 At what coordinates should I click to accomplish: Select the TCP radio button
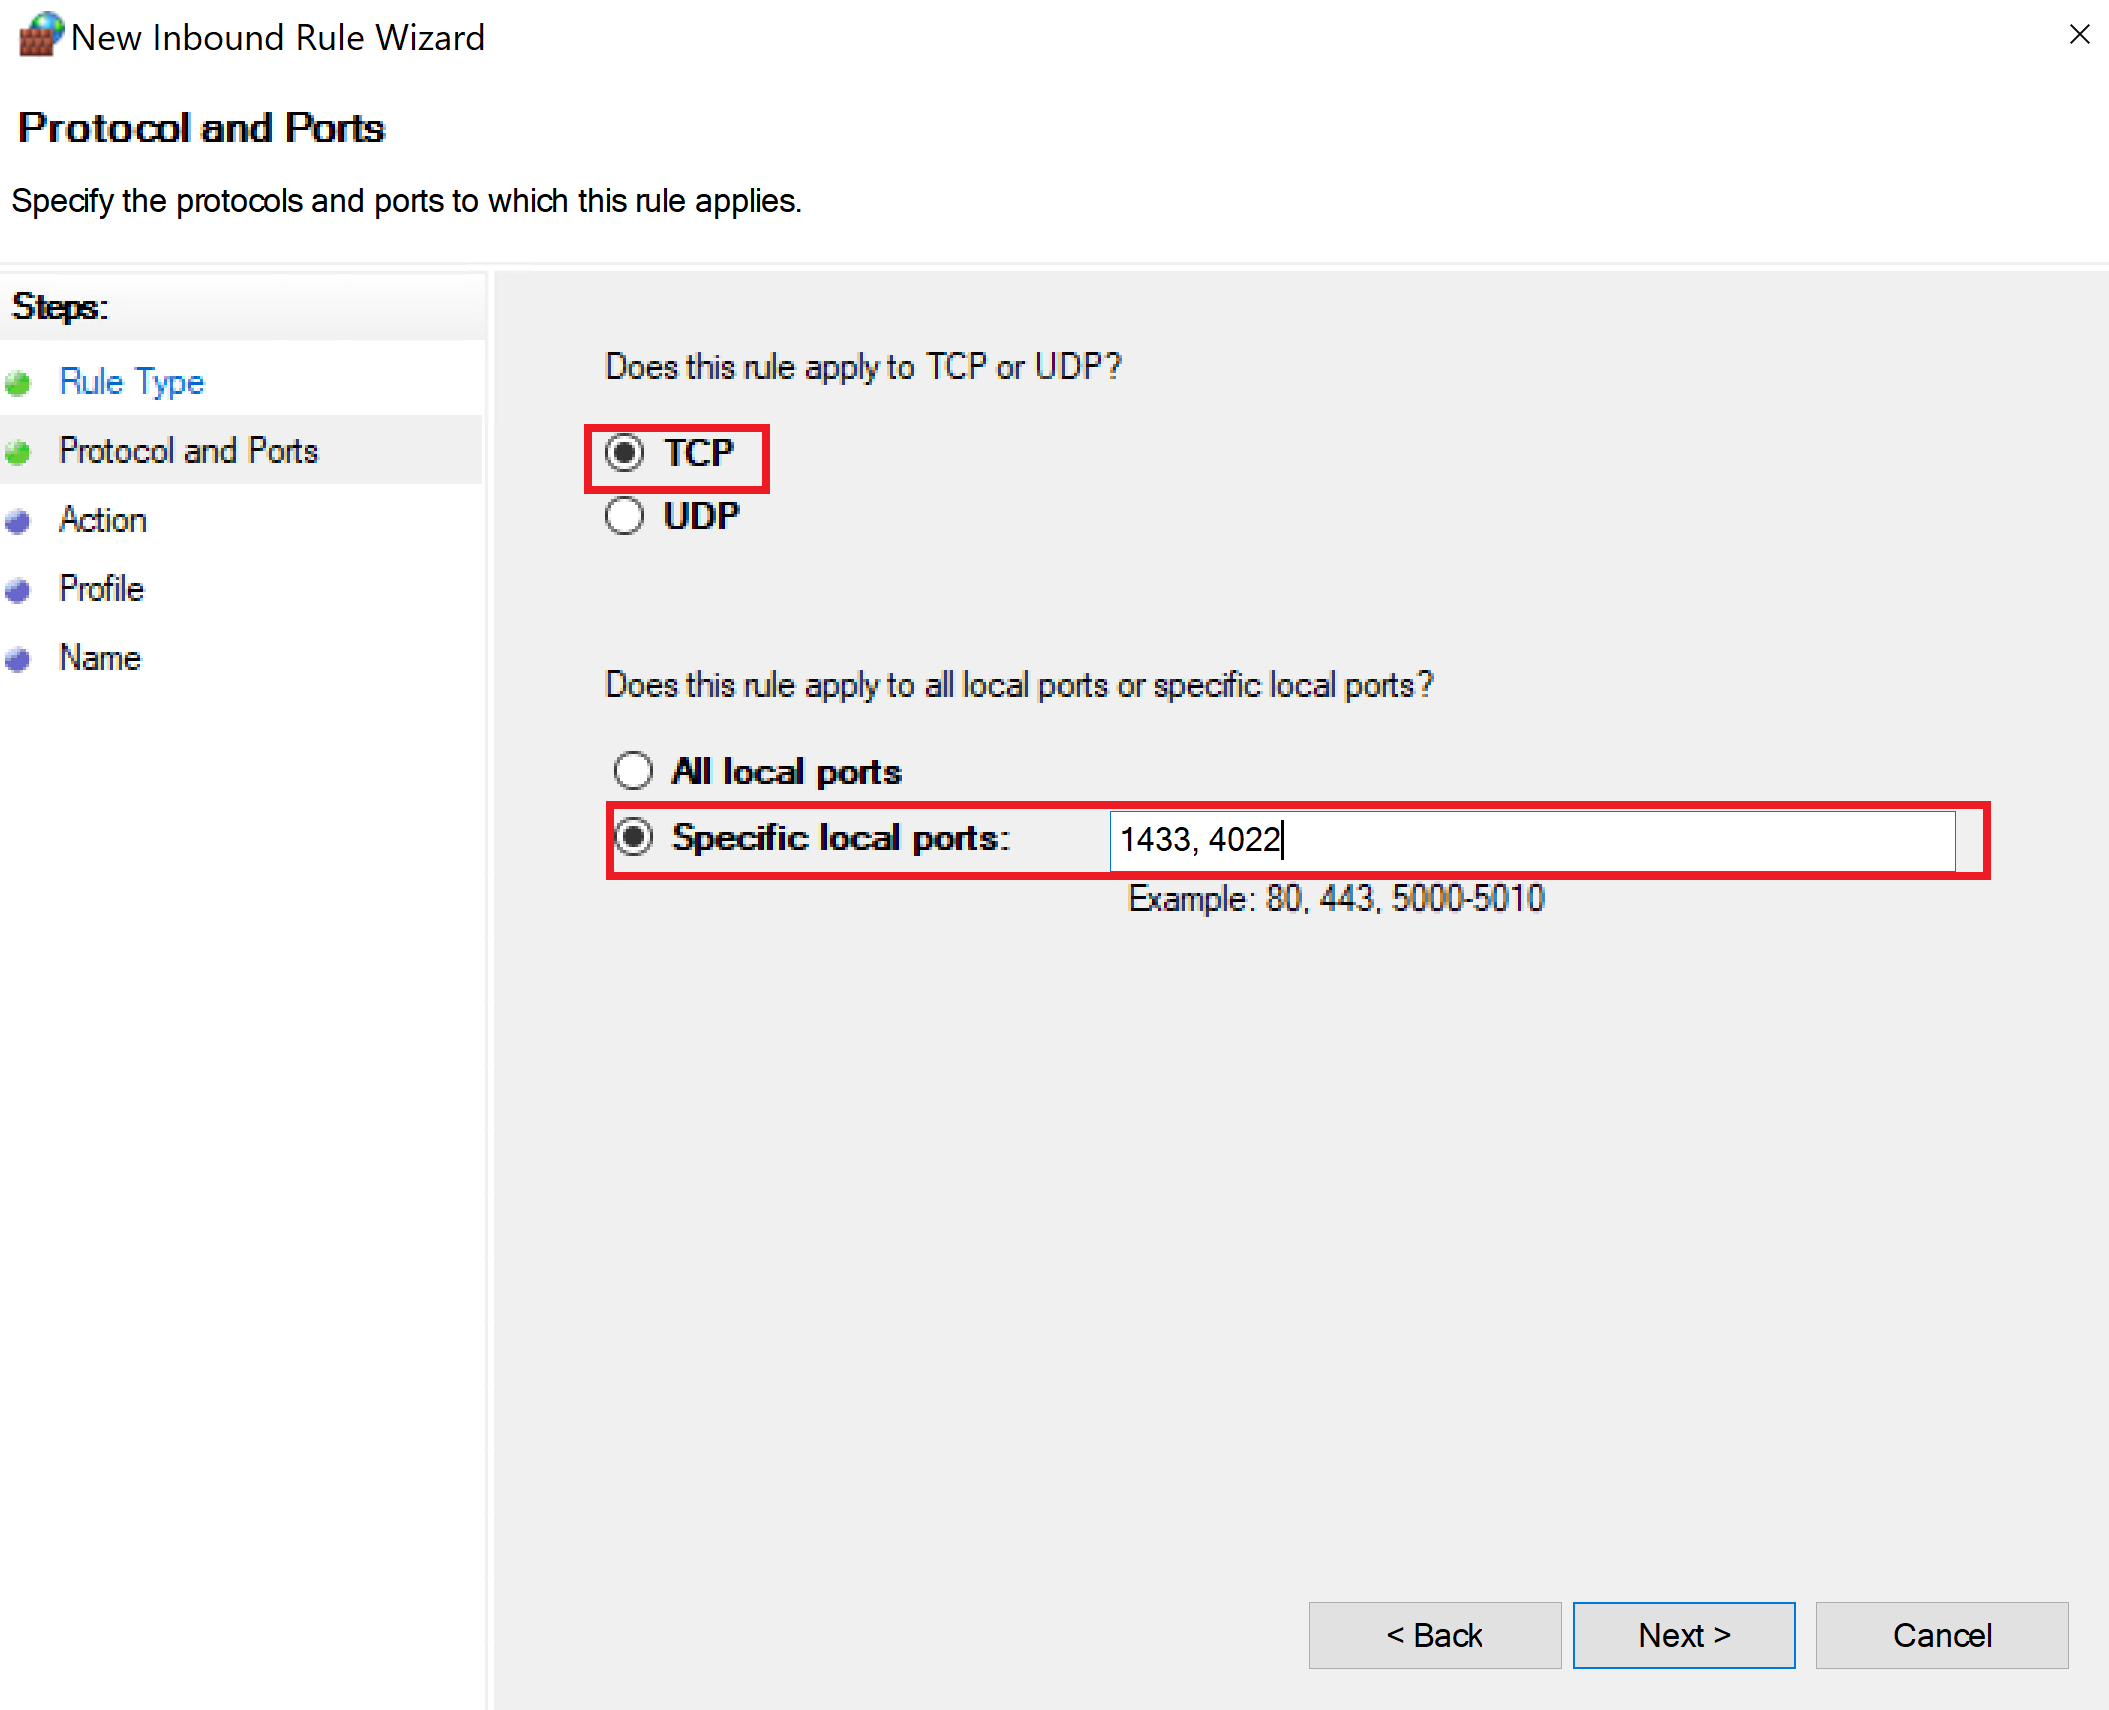coord(625,453)
